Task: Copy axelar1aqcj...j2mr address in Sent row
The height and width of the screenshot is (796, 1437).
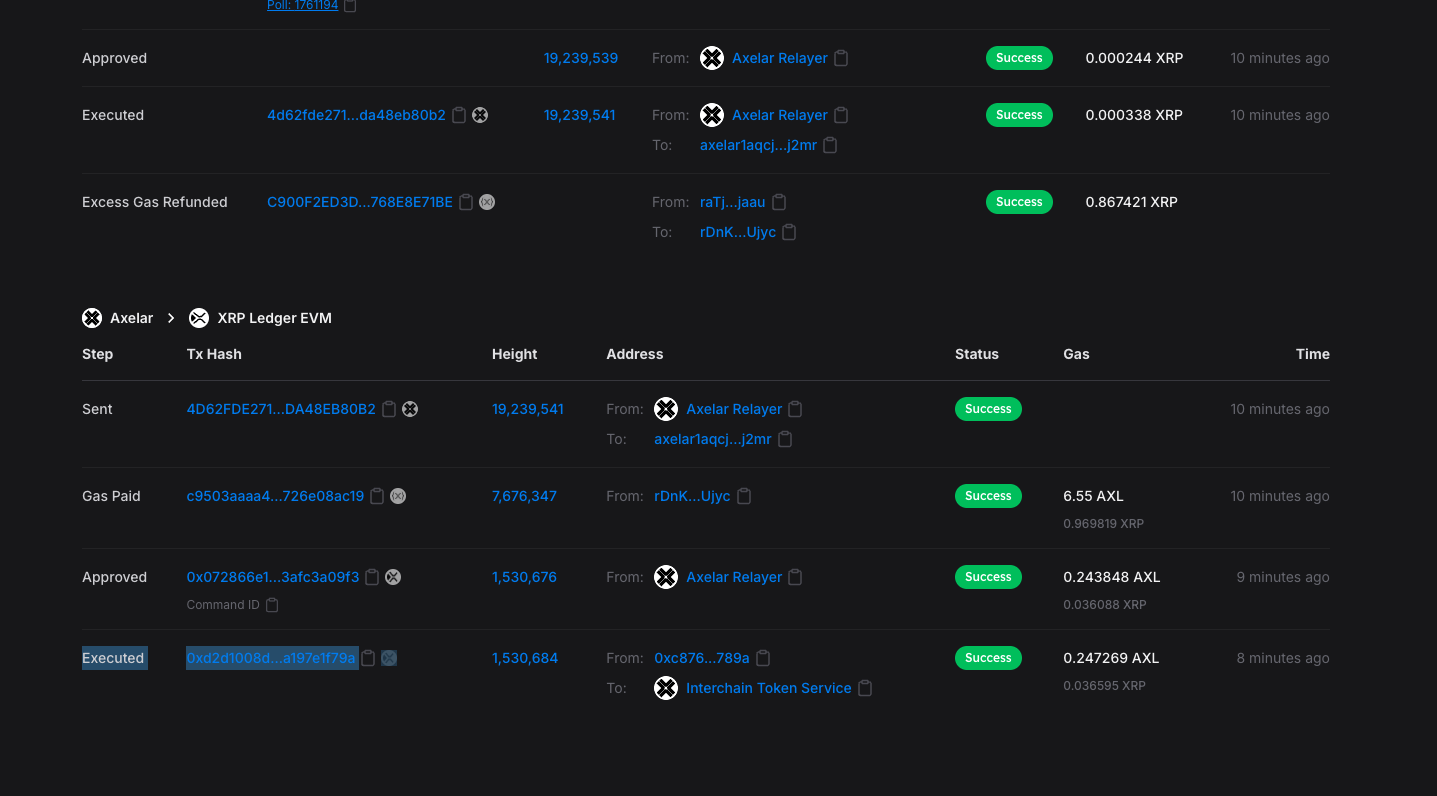Action: (785, 439)
